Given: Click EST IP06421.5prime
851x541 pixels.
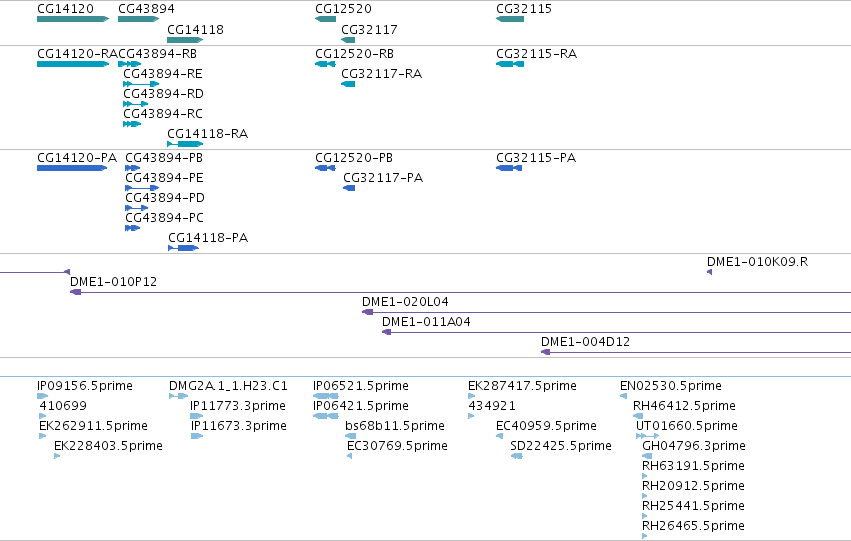Looking at the screenshot, I should [326, 416].
